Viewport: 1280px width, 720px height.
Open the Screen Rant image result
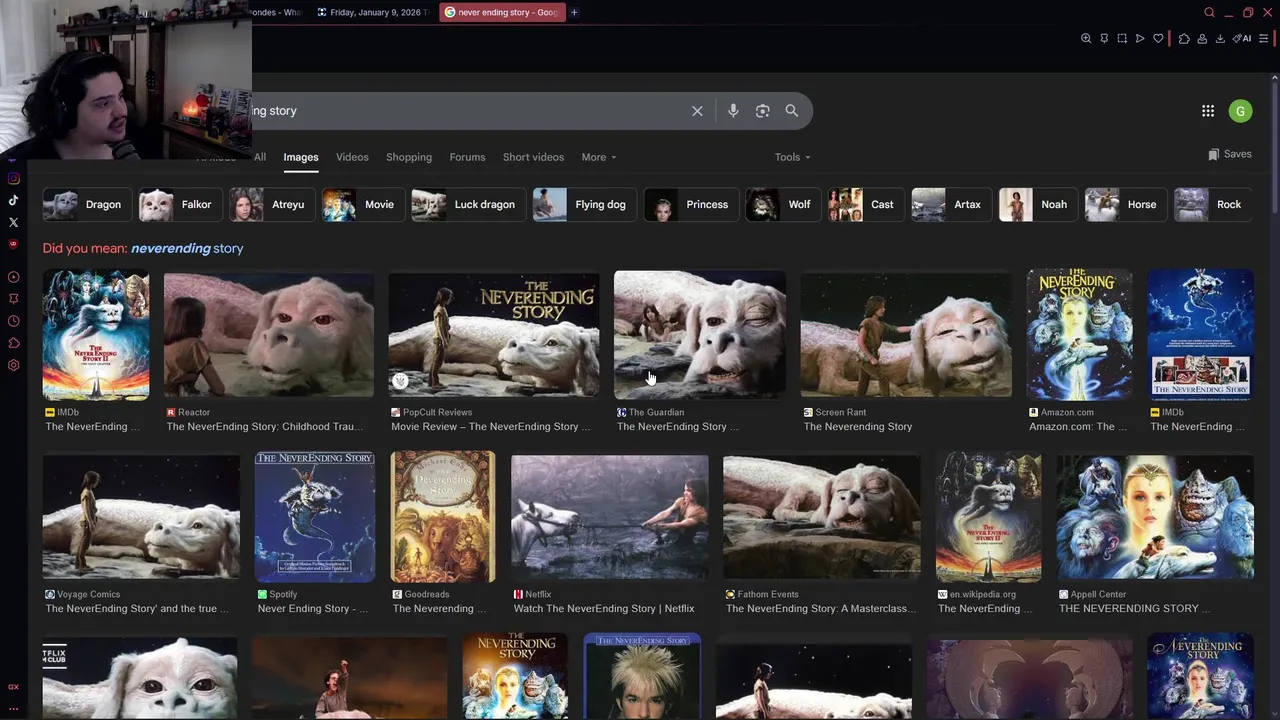[906, 335]
